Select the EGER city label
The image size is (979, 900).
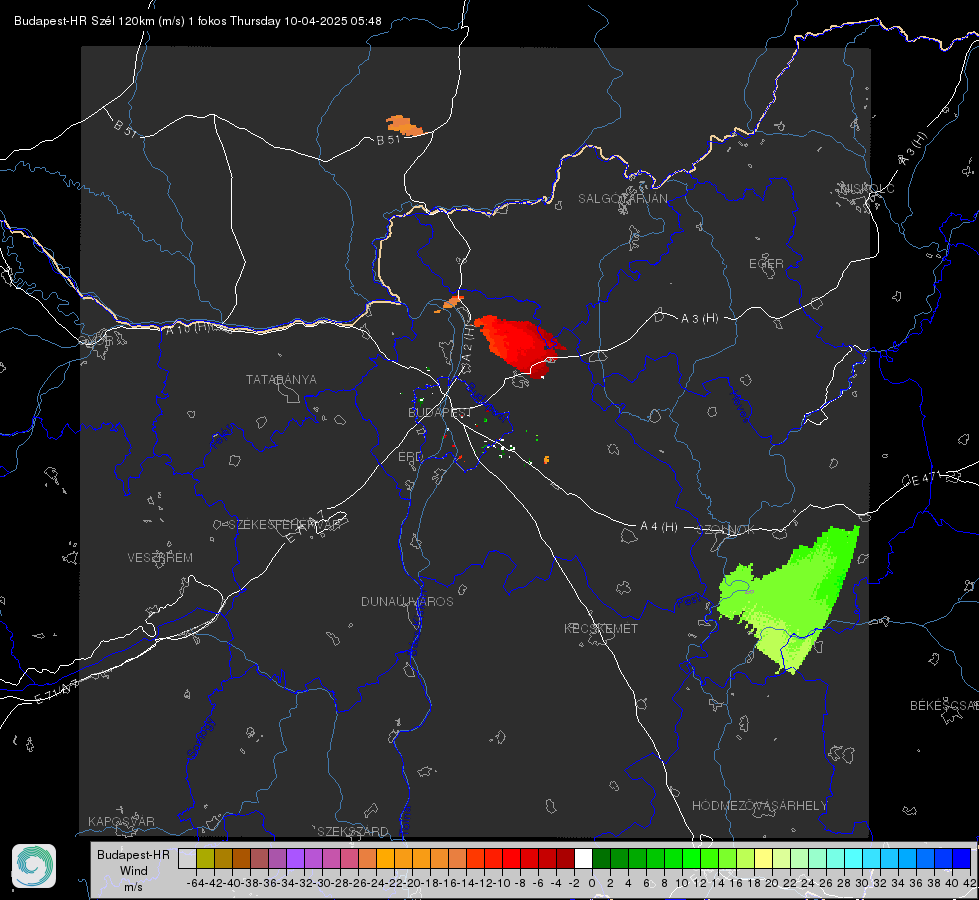coord(766,264)
